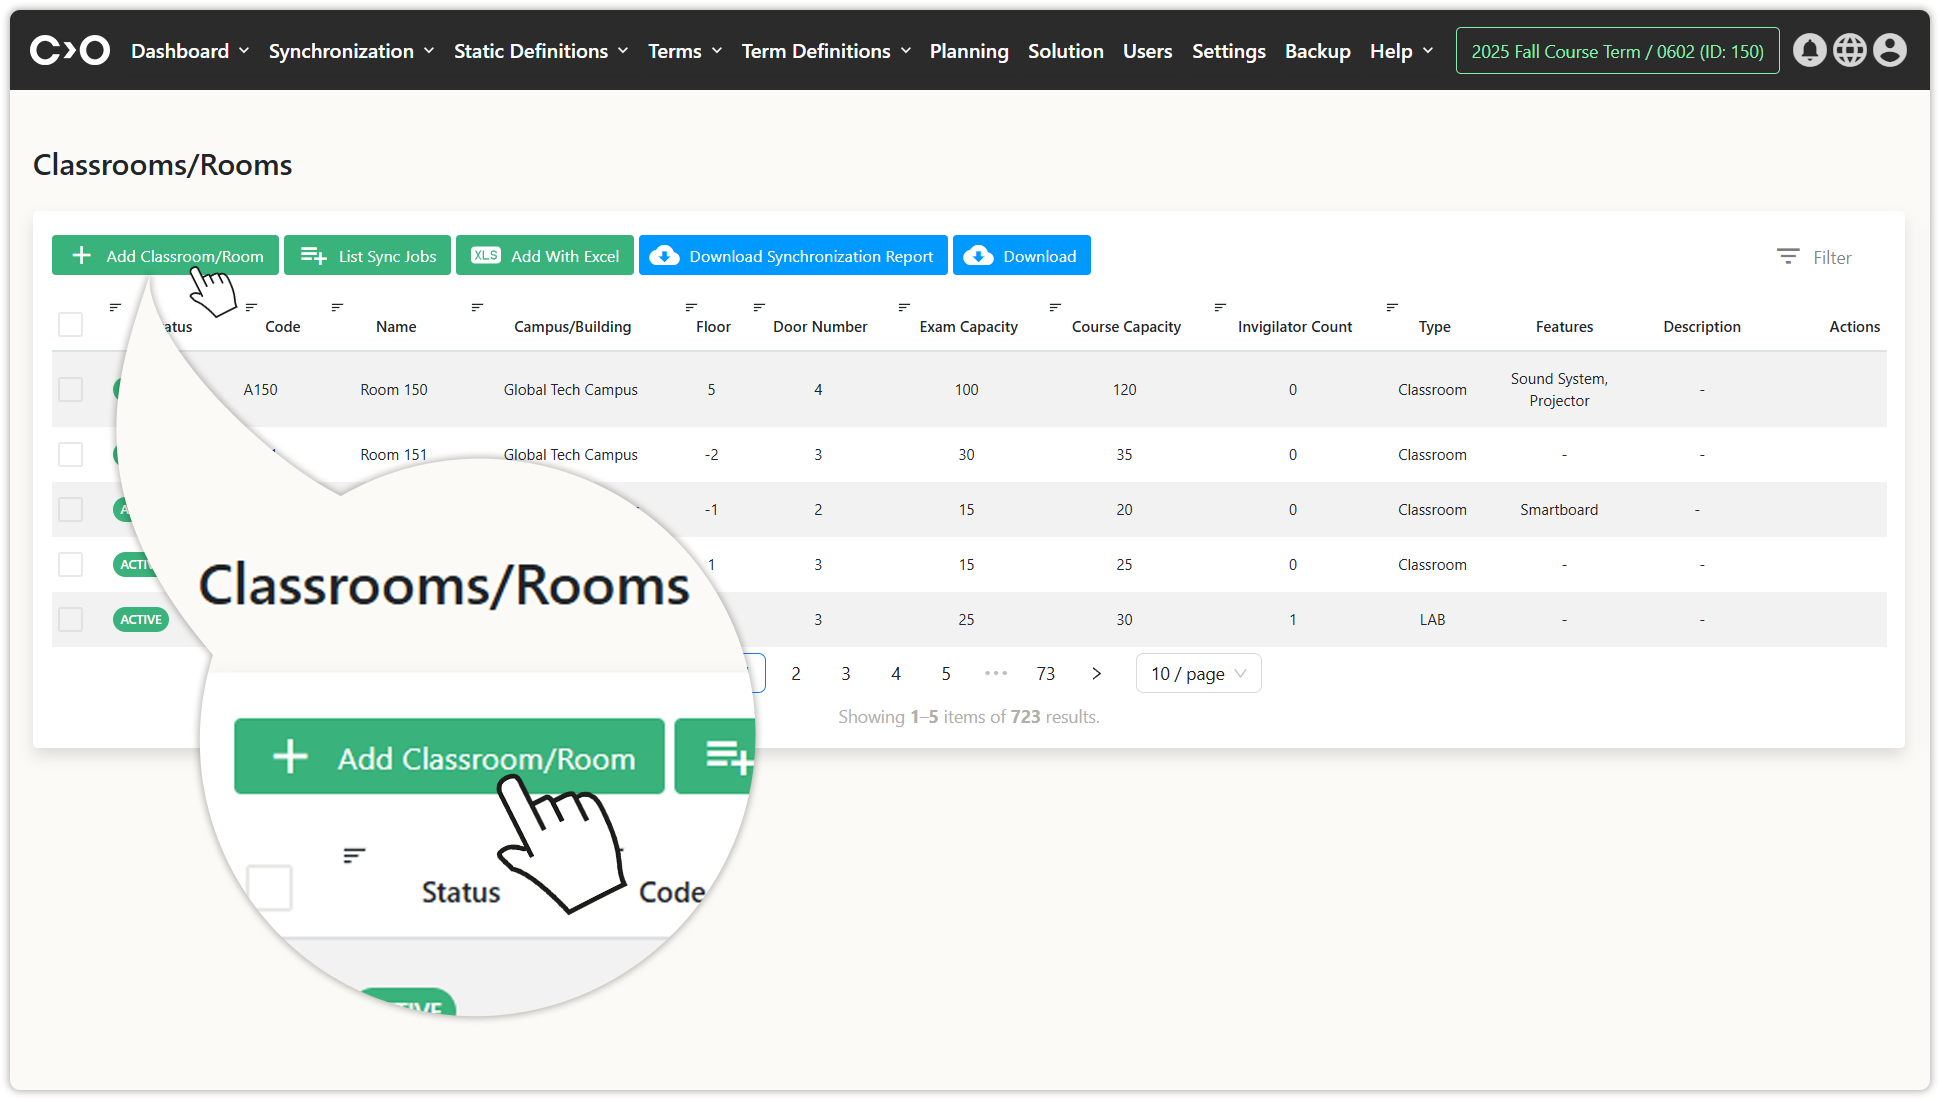This screenshot has width=1940, height=1100.
Task: Open the 10 / page size dropdown
Action: [1198, 673]
